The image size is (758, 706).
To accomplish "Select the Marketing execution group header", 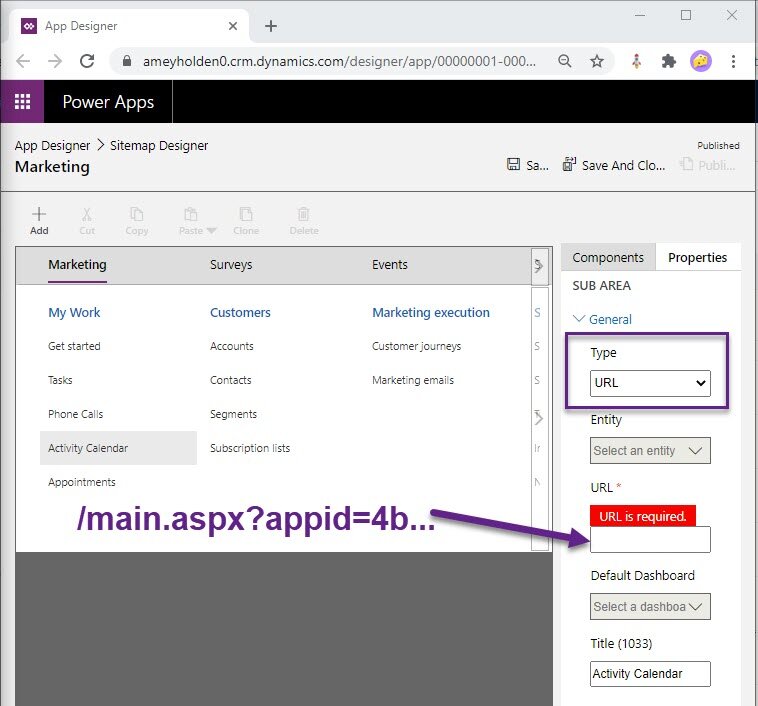I will click(x=431, y=313).
